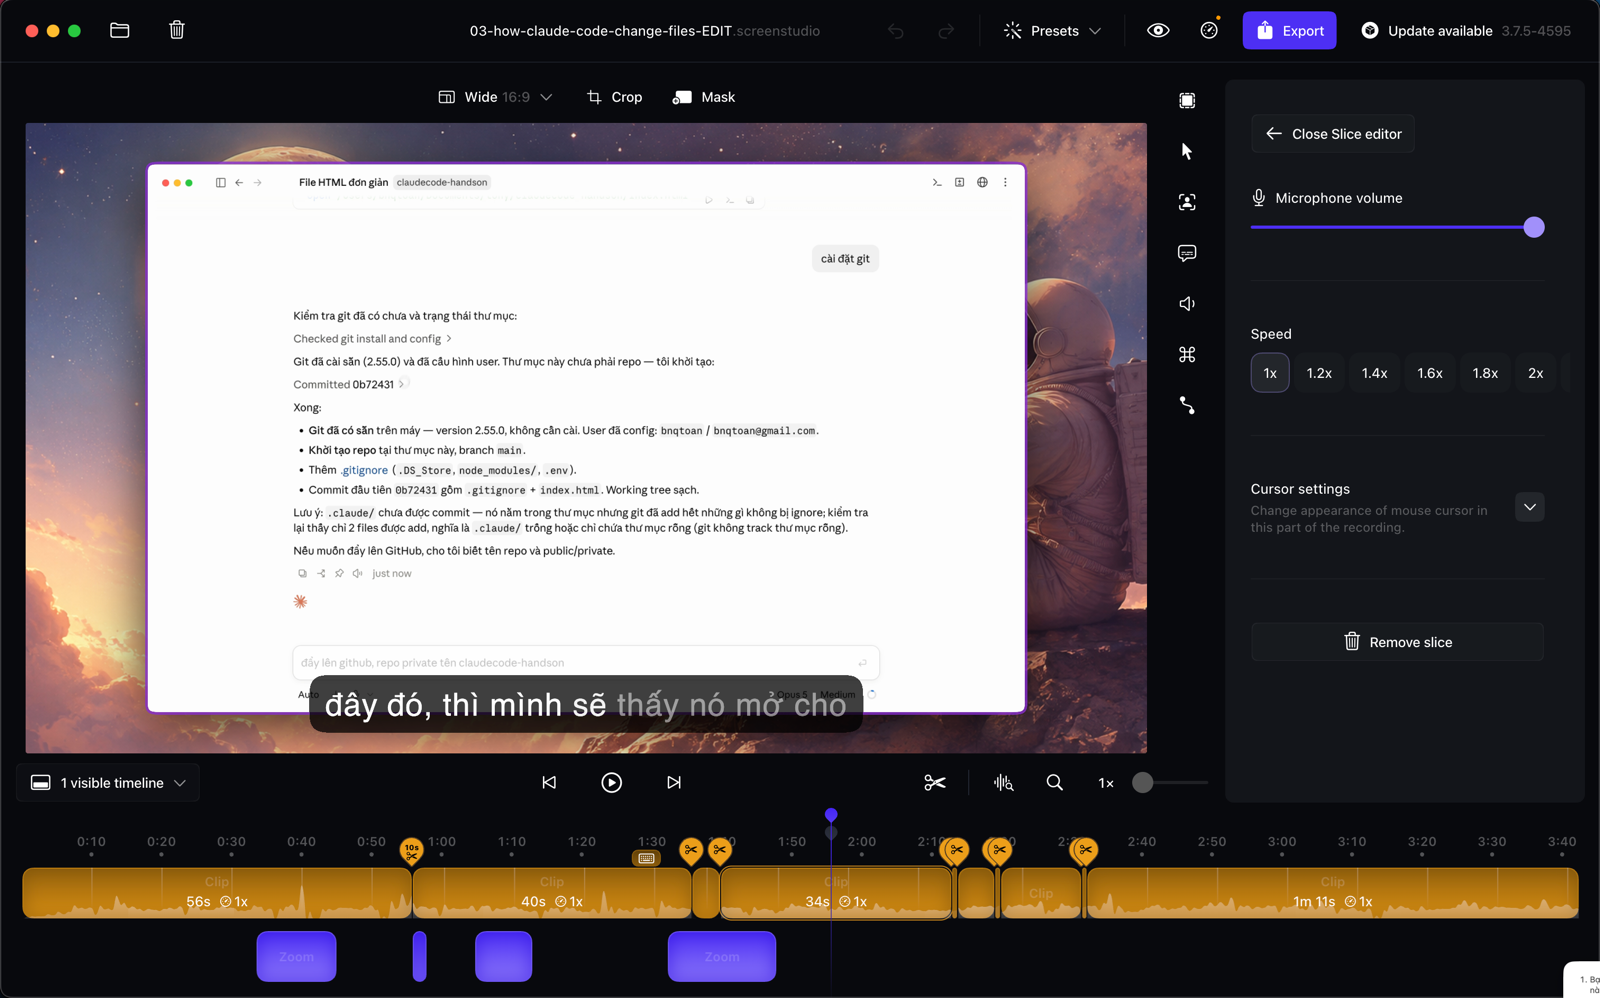Select the first Zoom block on timeline
The height and width of the screenshot is (998, 1600).
(296, 957)
